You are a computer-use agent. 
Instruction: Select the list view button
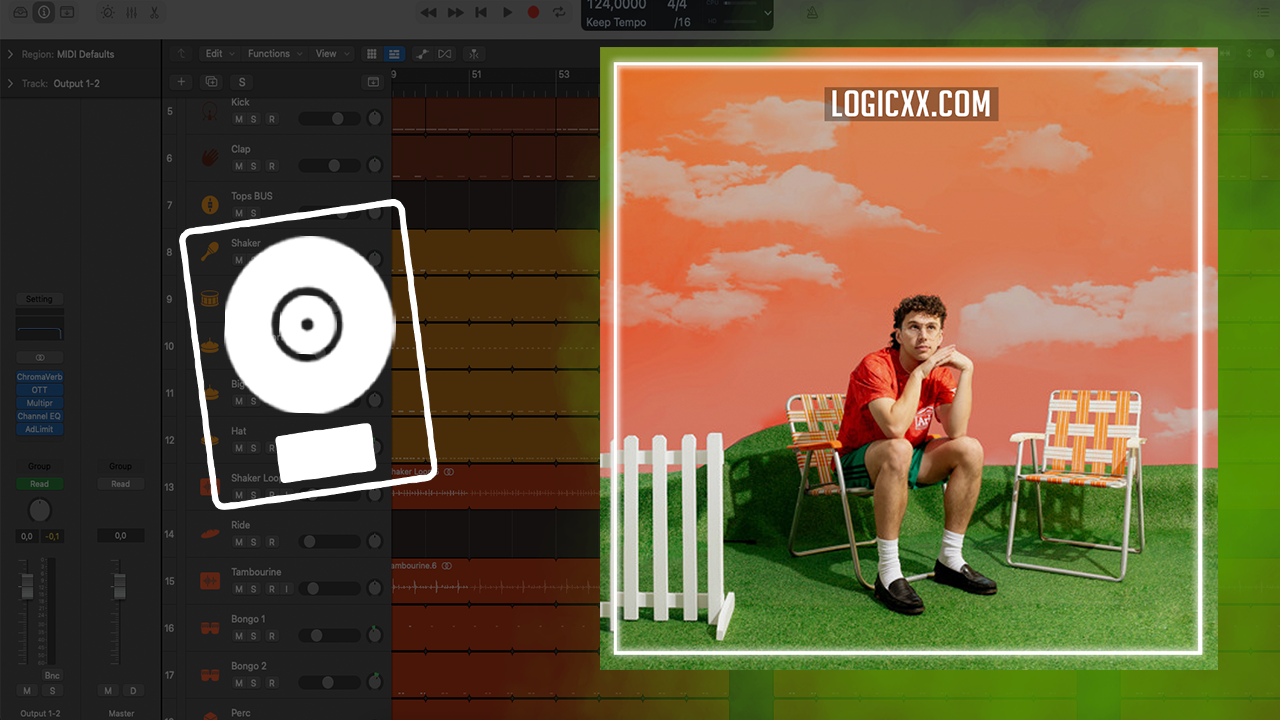394,54
